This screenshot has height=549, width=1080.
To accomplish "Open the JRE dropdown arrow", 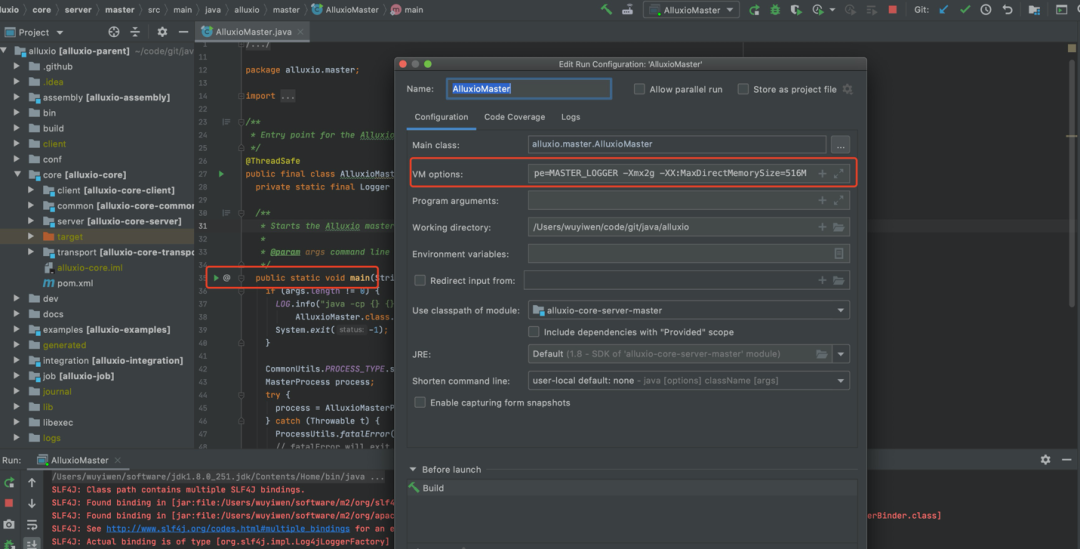I will (x=841, y=354).
